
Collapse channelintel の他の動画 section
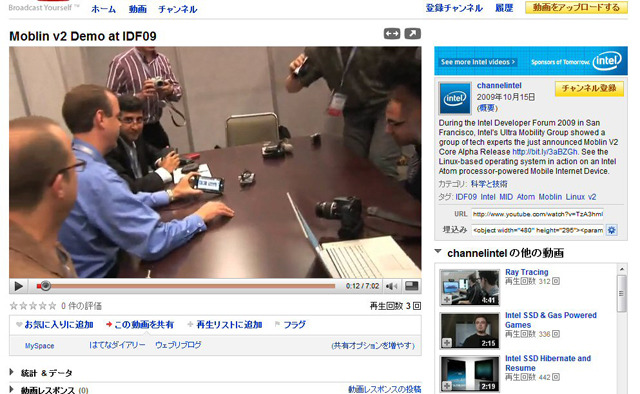[x=438, y=252]
